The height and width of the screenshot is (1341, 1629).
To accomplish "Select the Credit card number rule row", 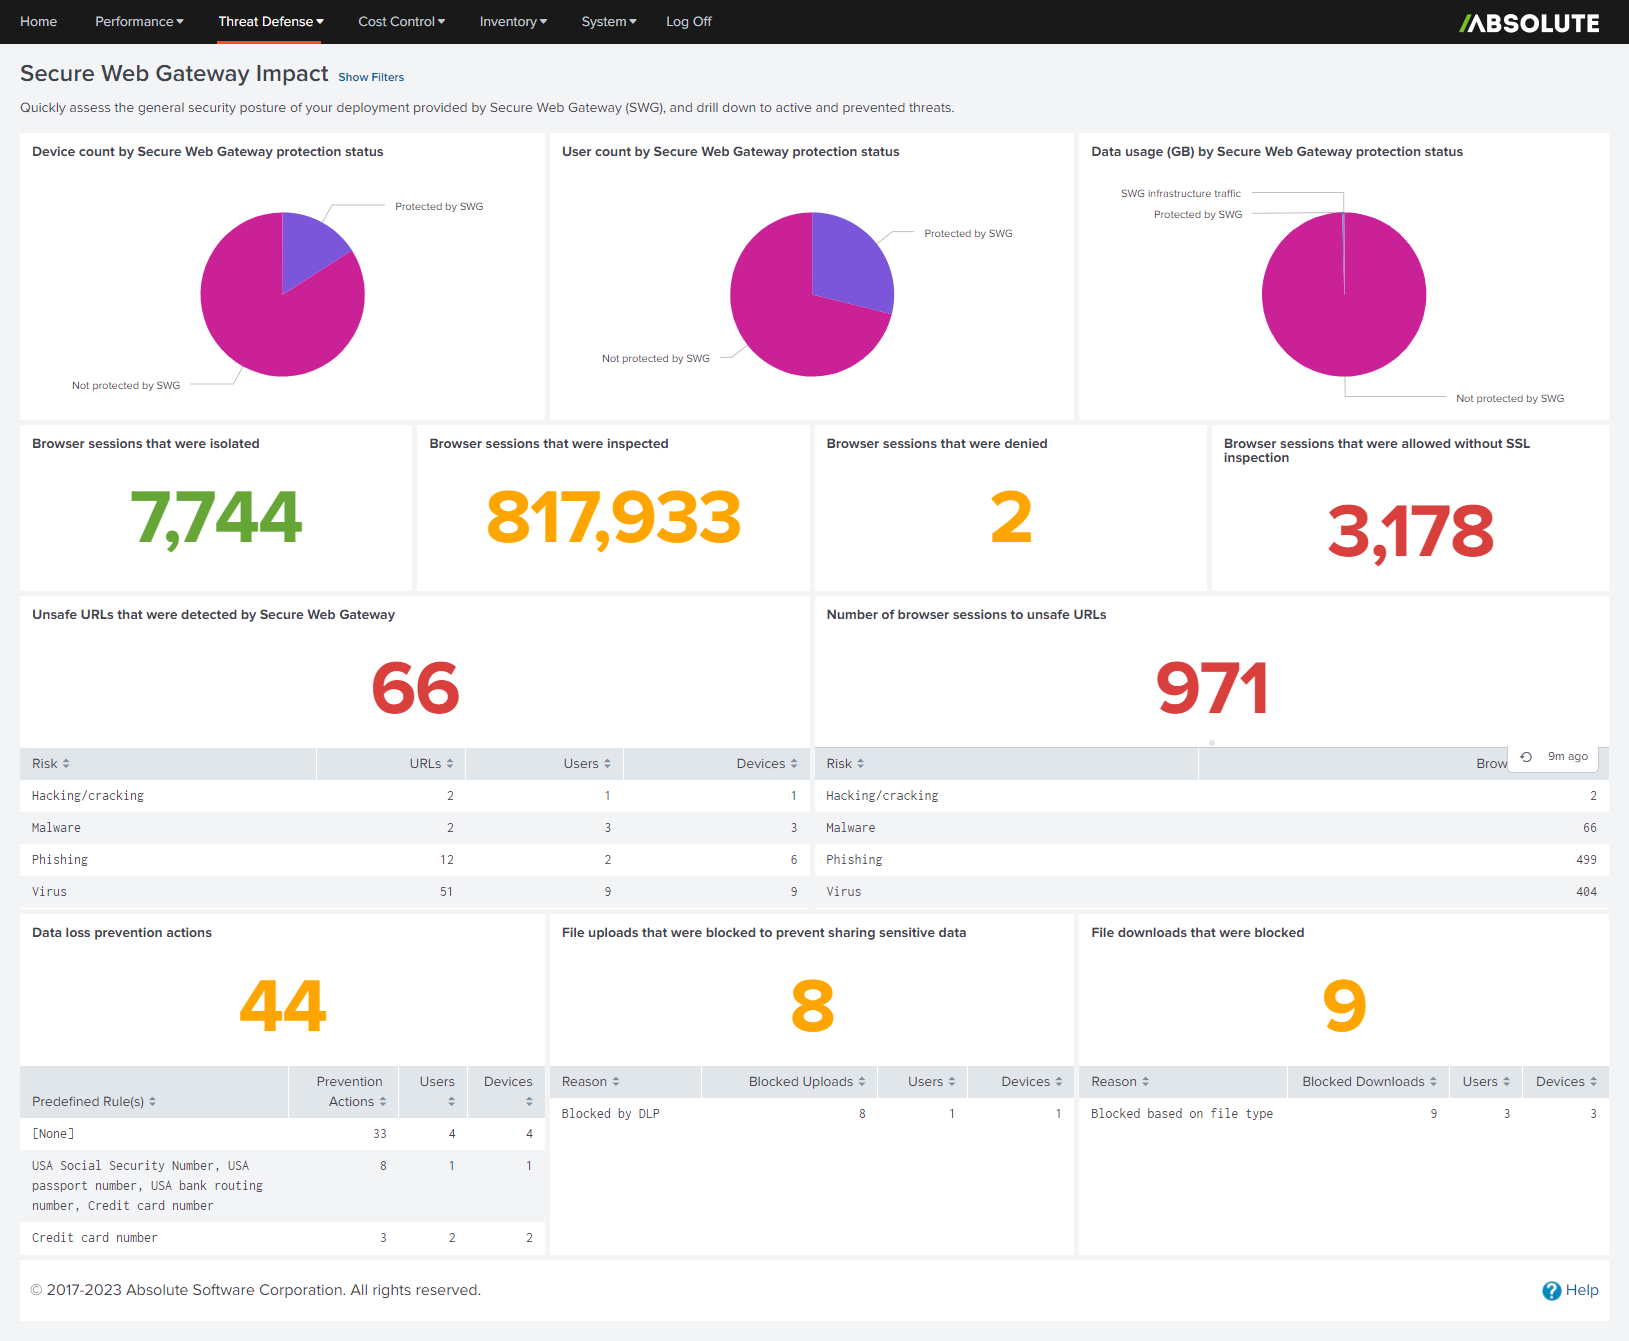I will (x=282, y=1238).
